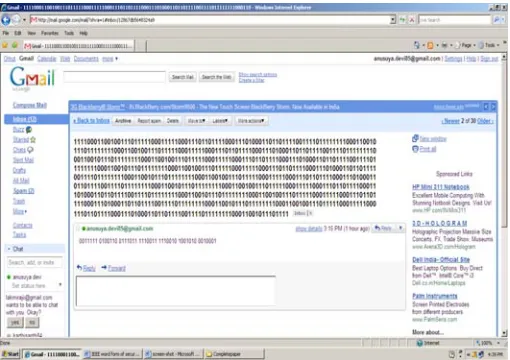Image resolution: width=510 pixels, height=360 pixels.
Task: Open the Tools dropdown in IE command bar
Action: [x=489, y=45]
